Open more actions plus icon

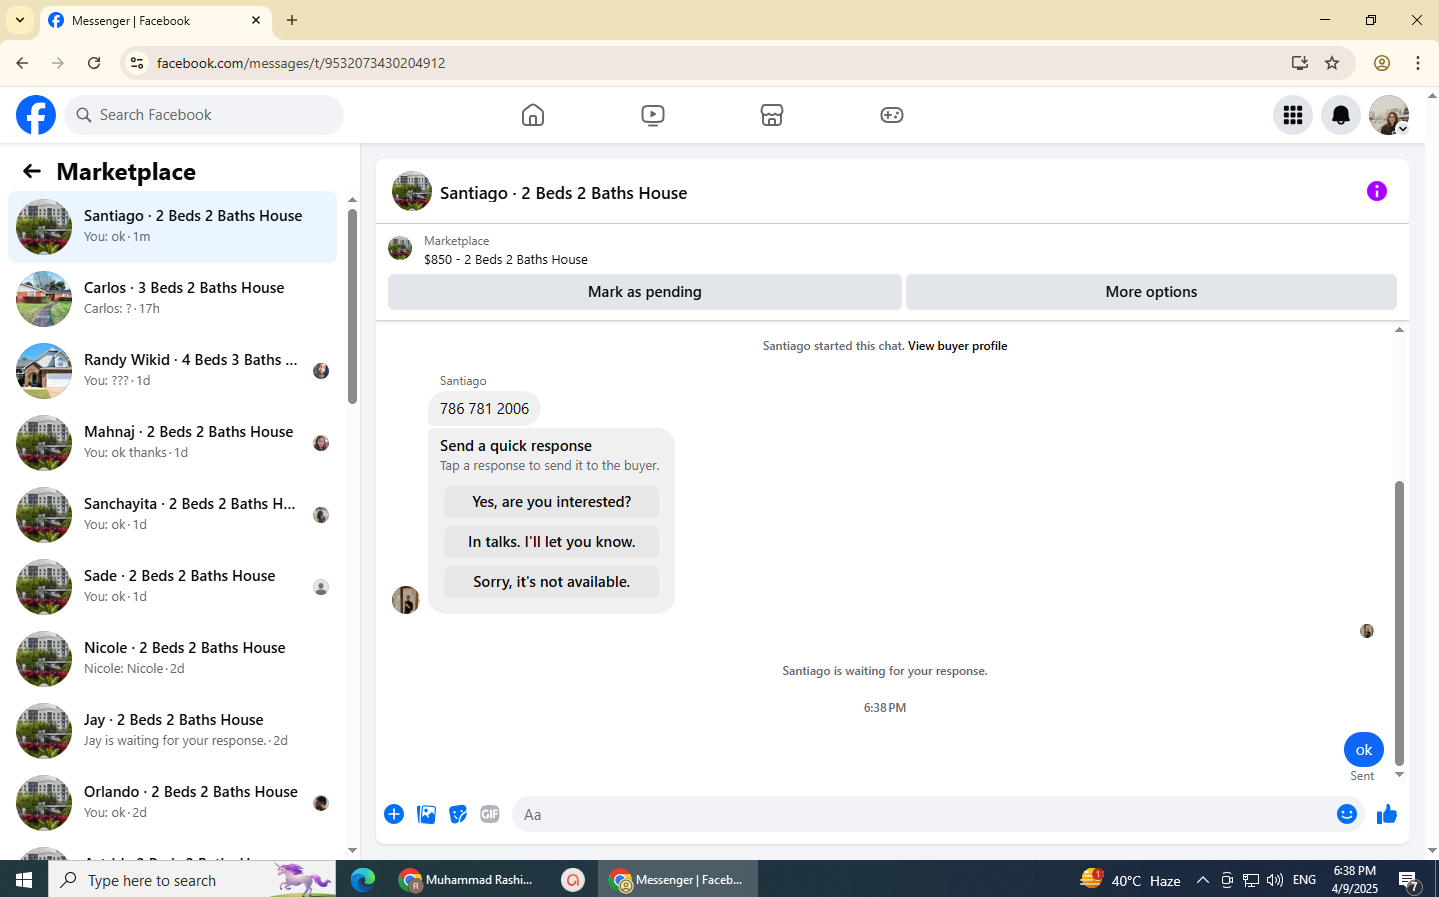tap(394, 814)
